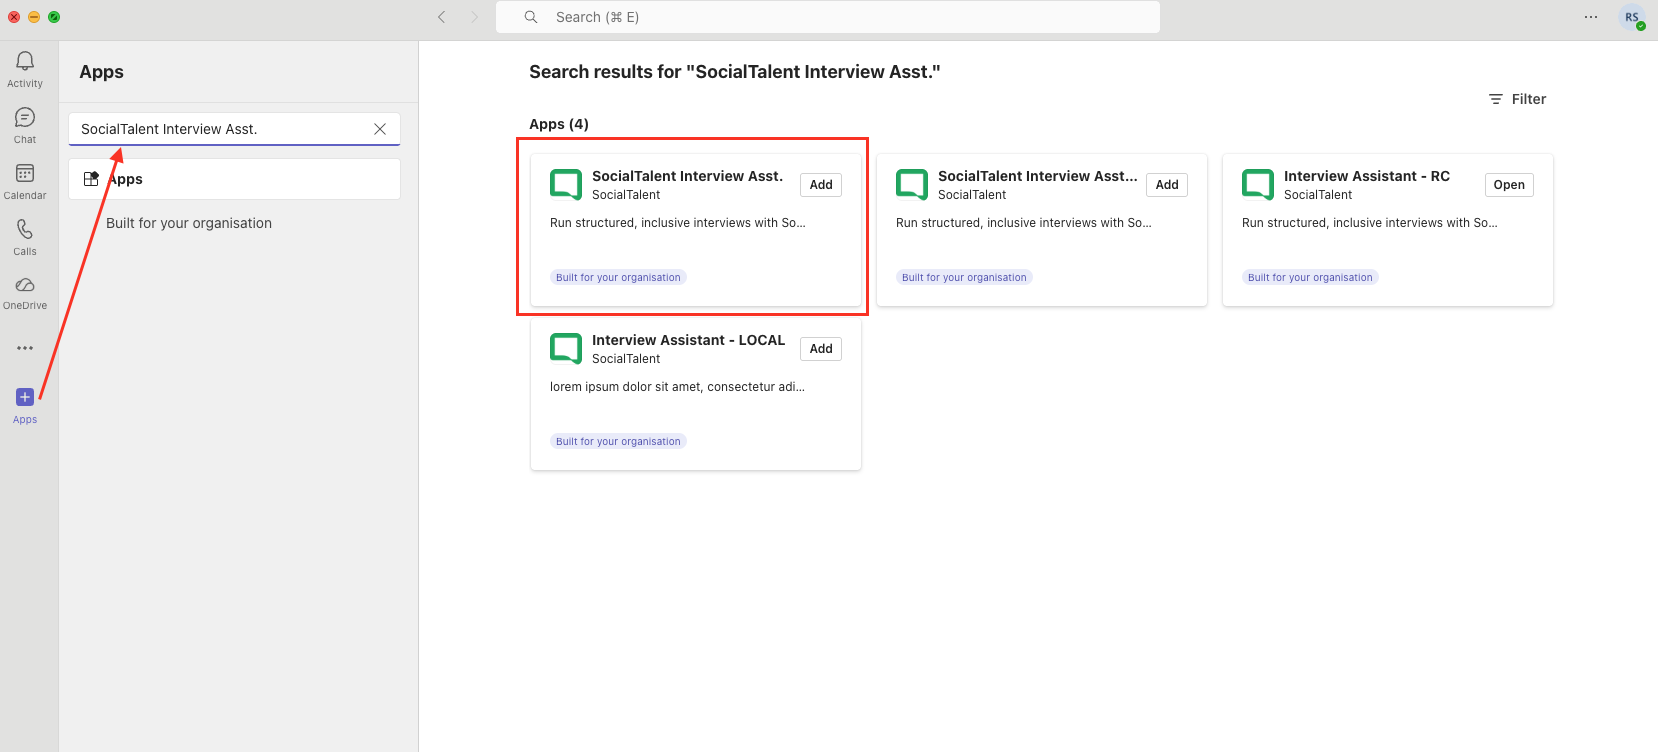
Task: Click Built for your organisation tag on LOCAL card
Action: coord(618,441)
